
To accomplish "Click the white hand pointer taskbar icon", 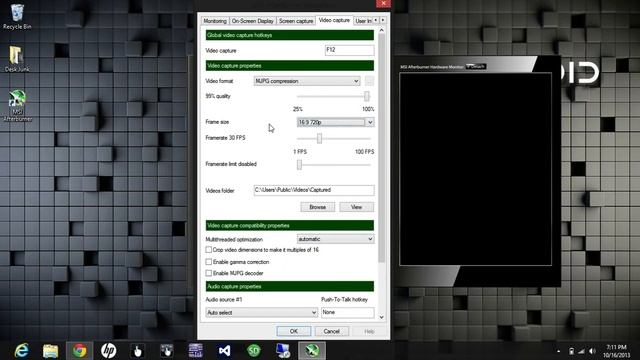I will pyautogui.click(x=138, y=351).
